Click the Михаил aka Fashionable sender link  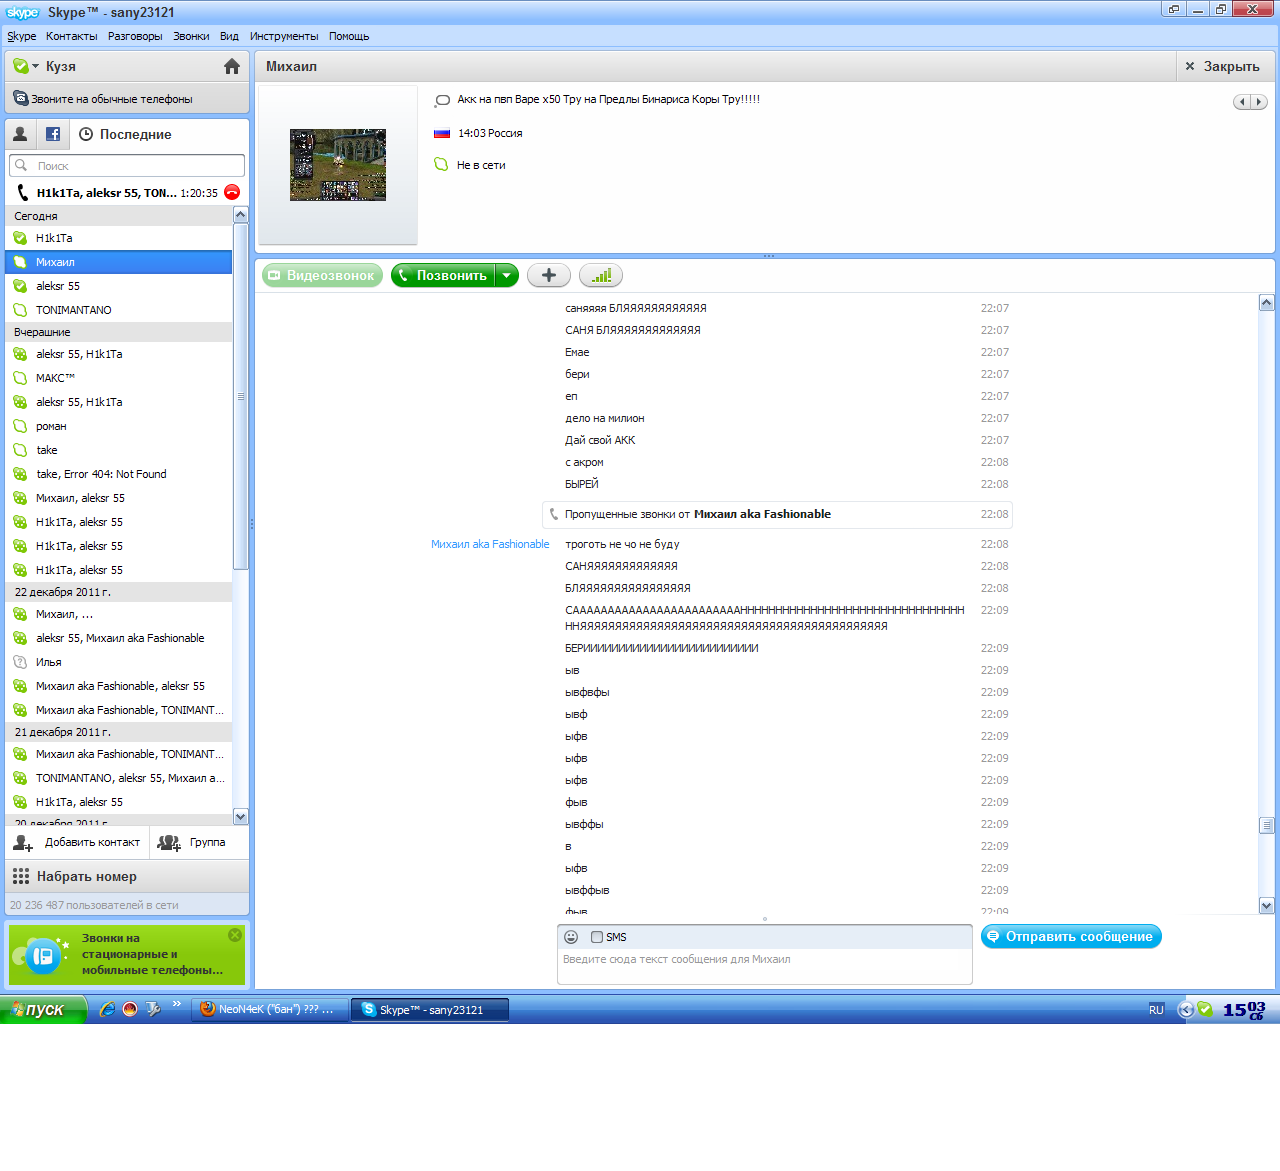coord(490,544)
